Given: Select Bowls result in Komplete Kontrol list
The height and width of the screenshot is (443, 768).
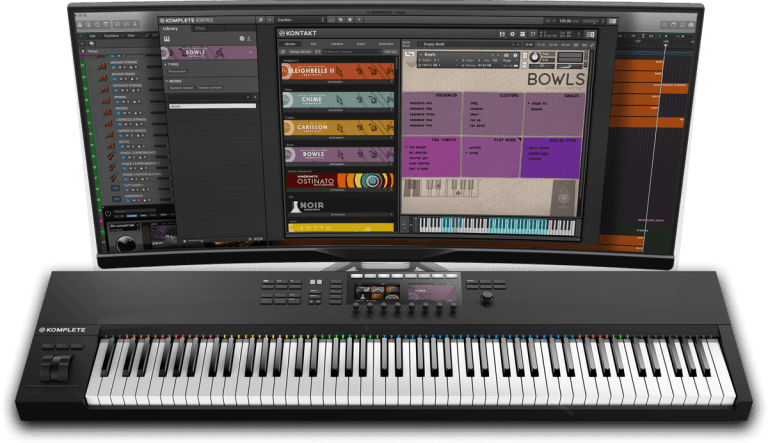Looking at the screenshot, I should coord(212,106).
